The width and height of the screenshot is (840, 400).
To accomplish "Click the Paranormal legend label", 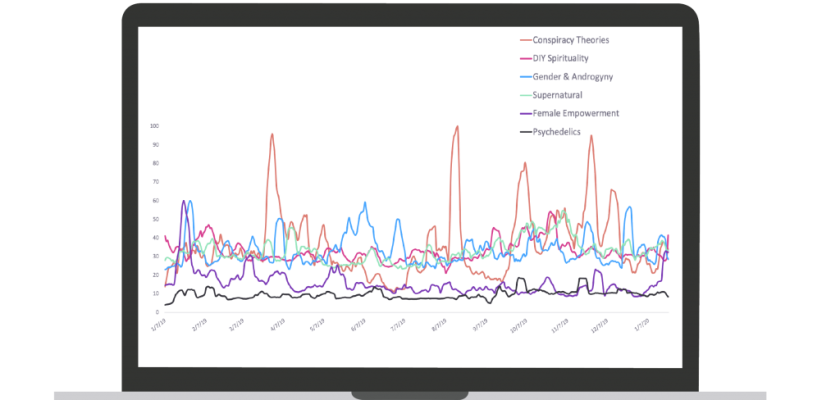I will 559,95.
